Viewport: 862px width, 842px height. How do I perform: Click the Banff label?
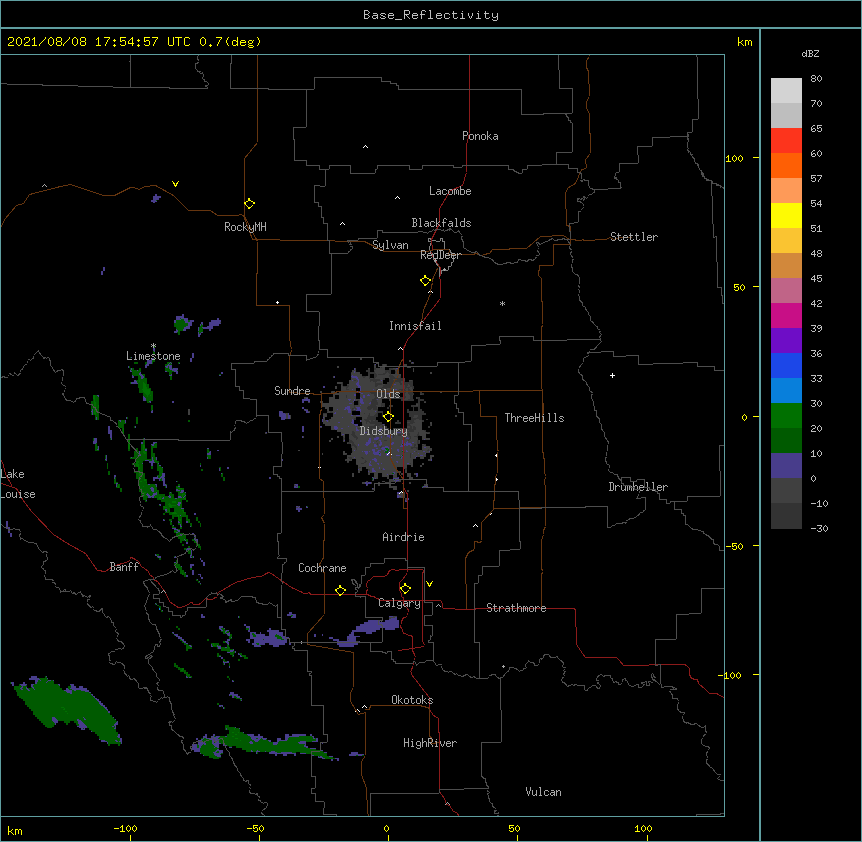tap(124, 567)
